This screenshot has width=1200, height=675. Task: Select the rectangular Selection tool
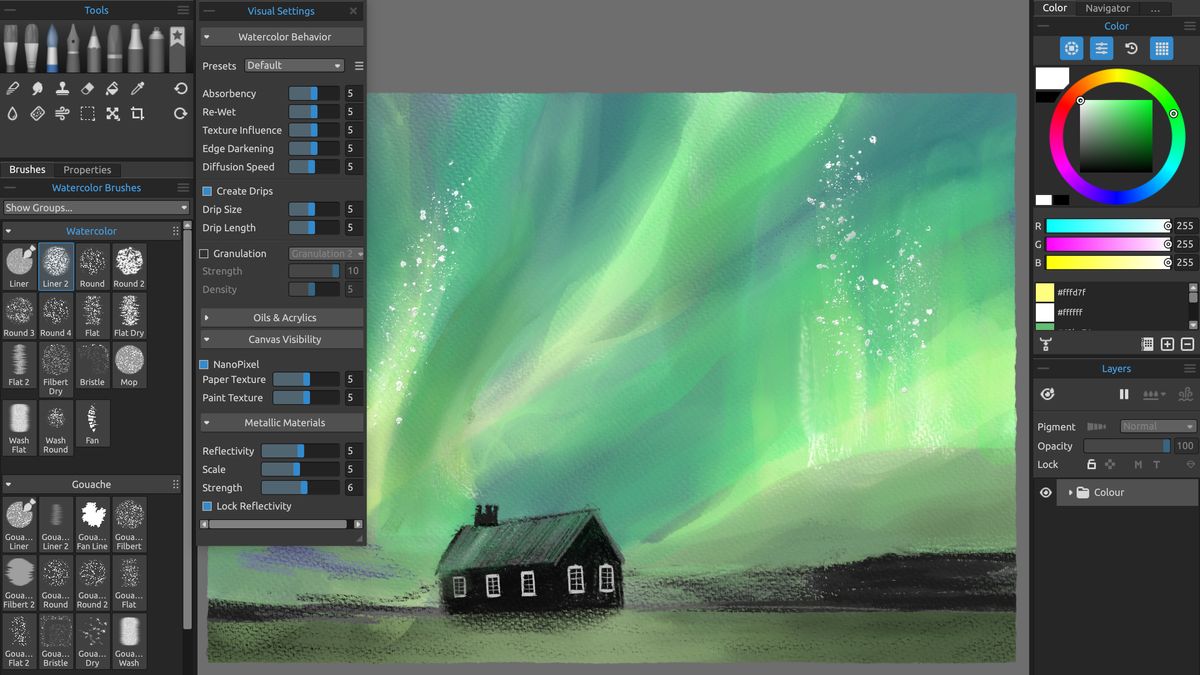tap(87, 113)
